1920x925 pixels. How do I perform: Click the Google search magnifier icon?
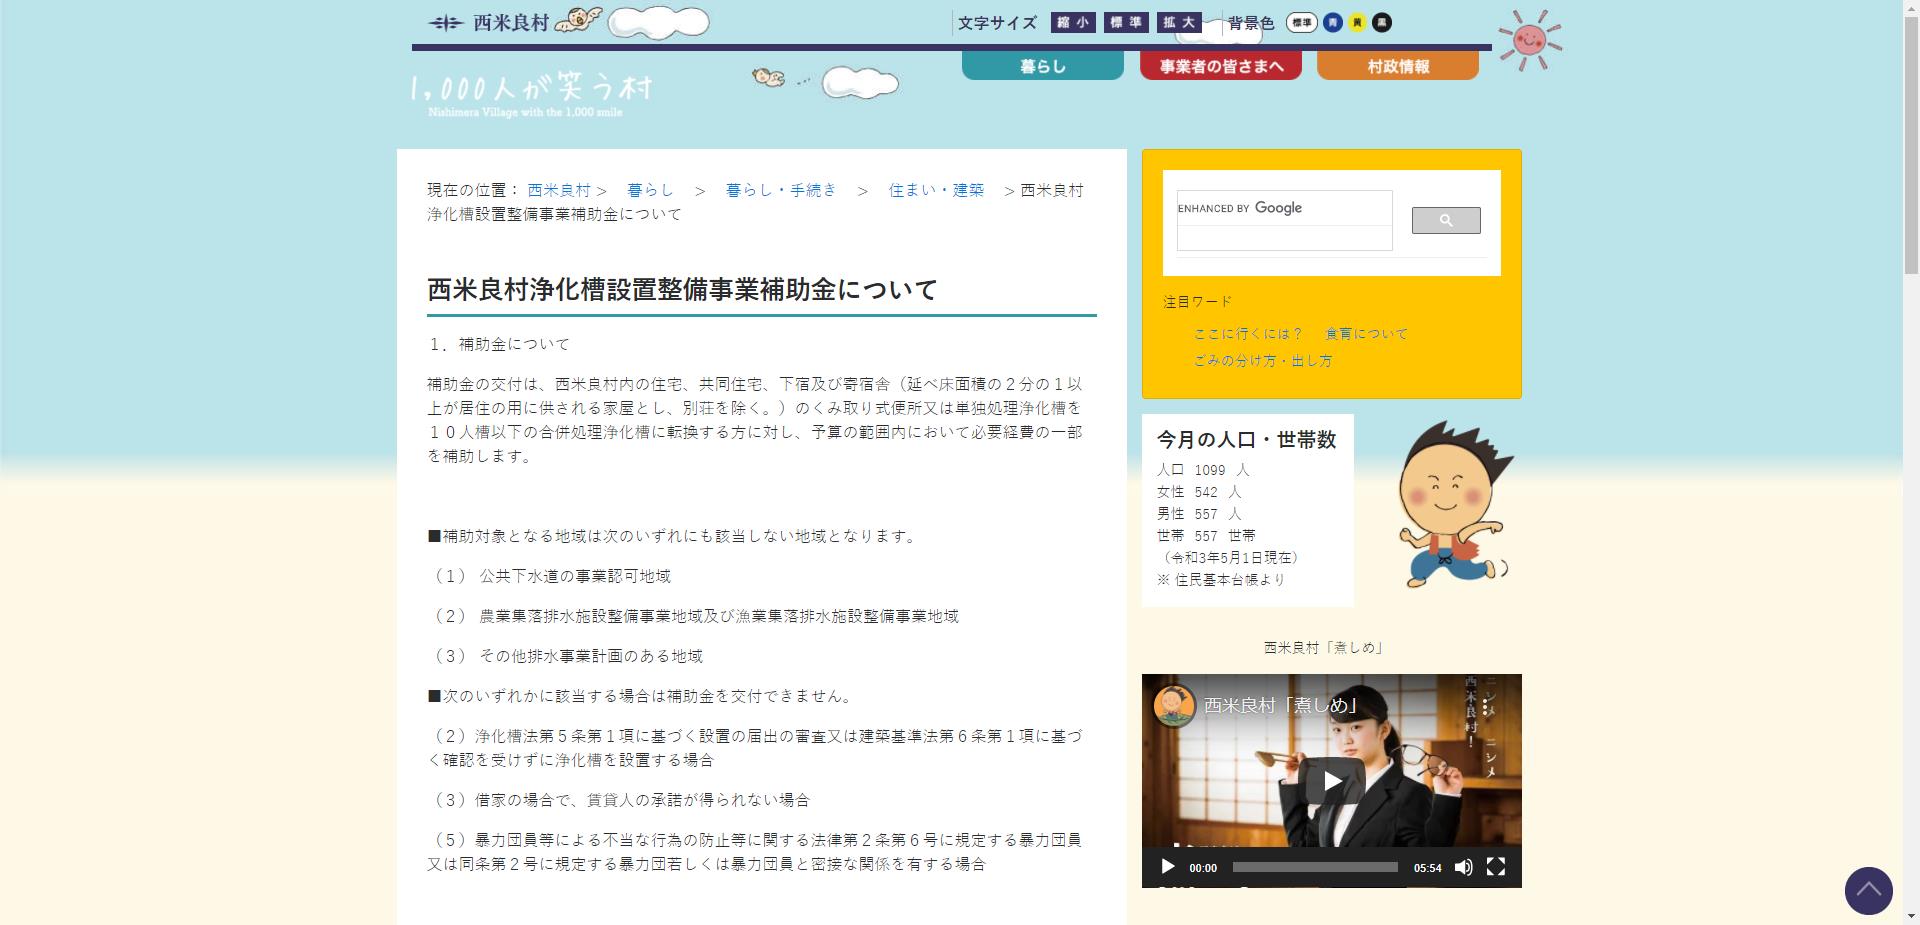click(1445, 220)
